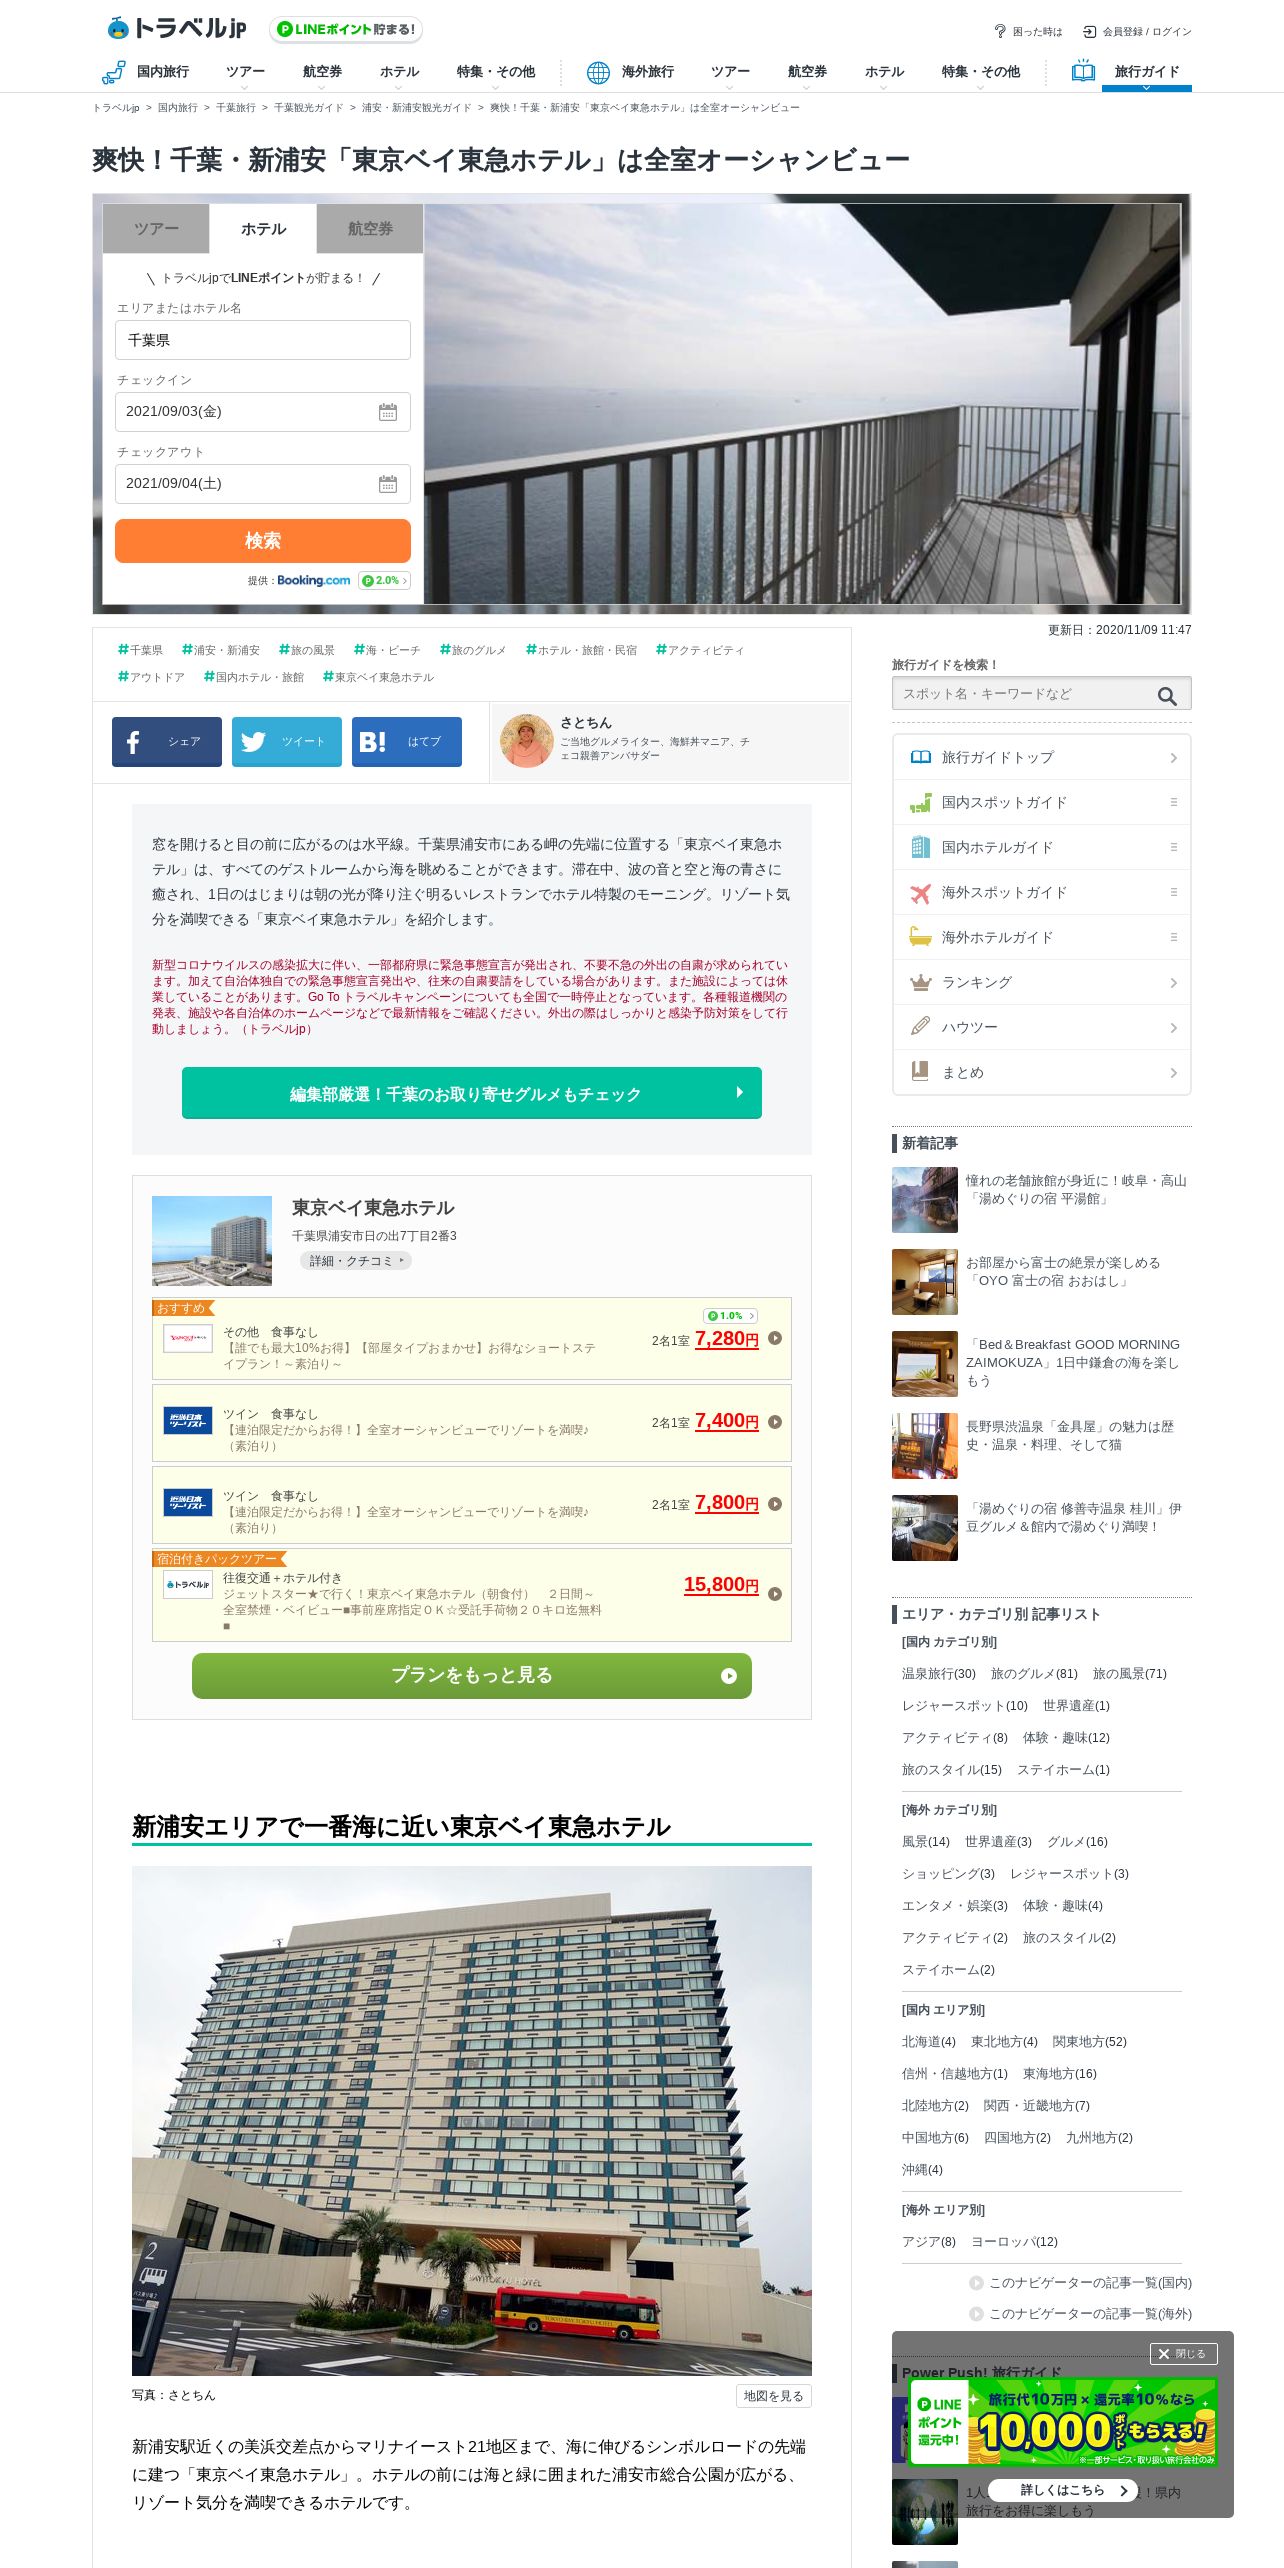Click arrow beside 7,800円 plan
Image resolution: width=1284 pixels, height=2568 pixels.
coord(775,1504)
